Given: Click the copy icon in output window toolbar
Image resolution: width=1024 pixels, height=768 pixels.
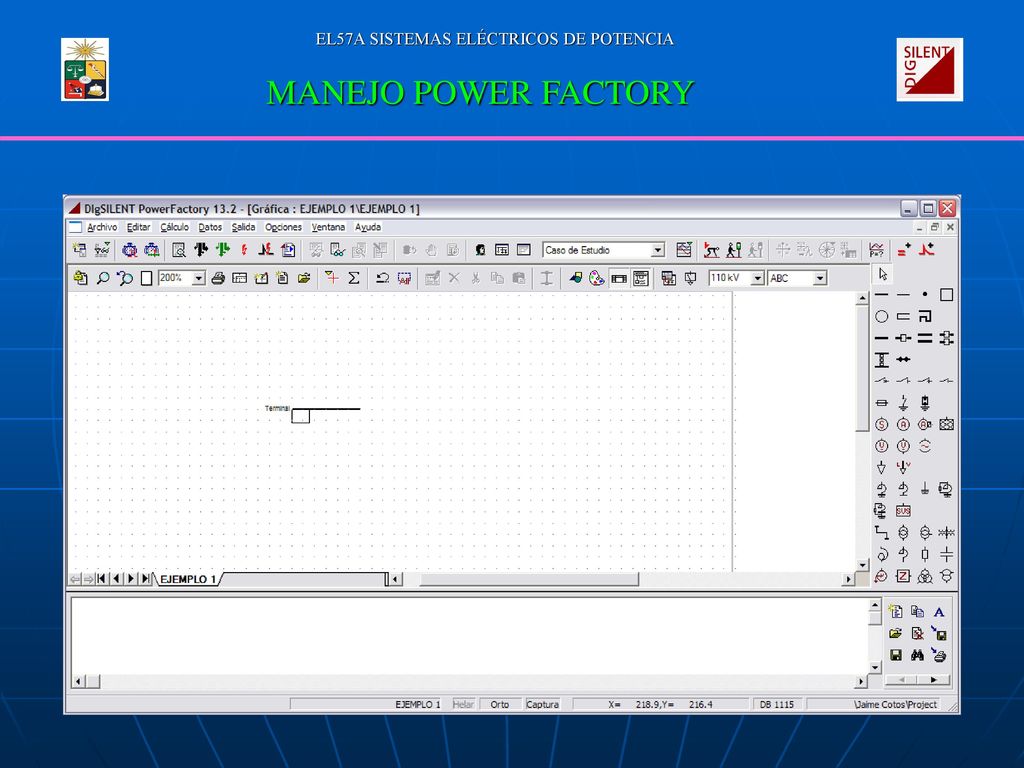Looking at the screenshot, I should [918, 613].
